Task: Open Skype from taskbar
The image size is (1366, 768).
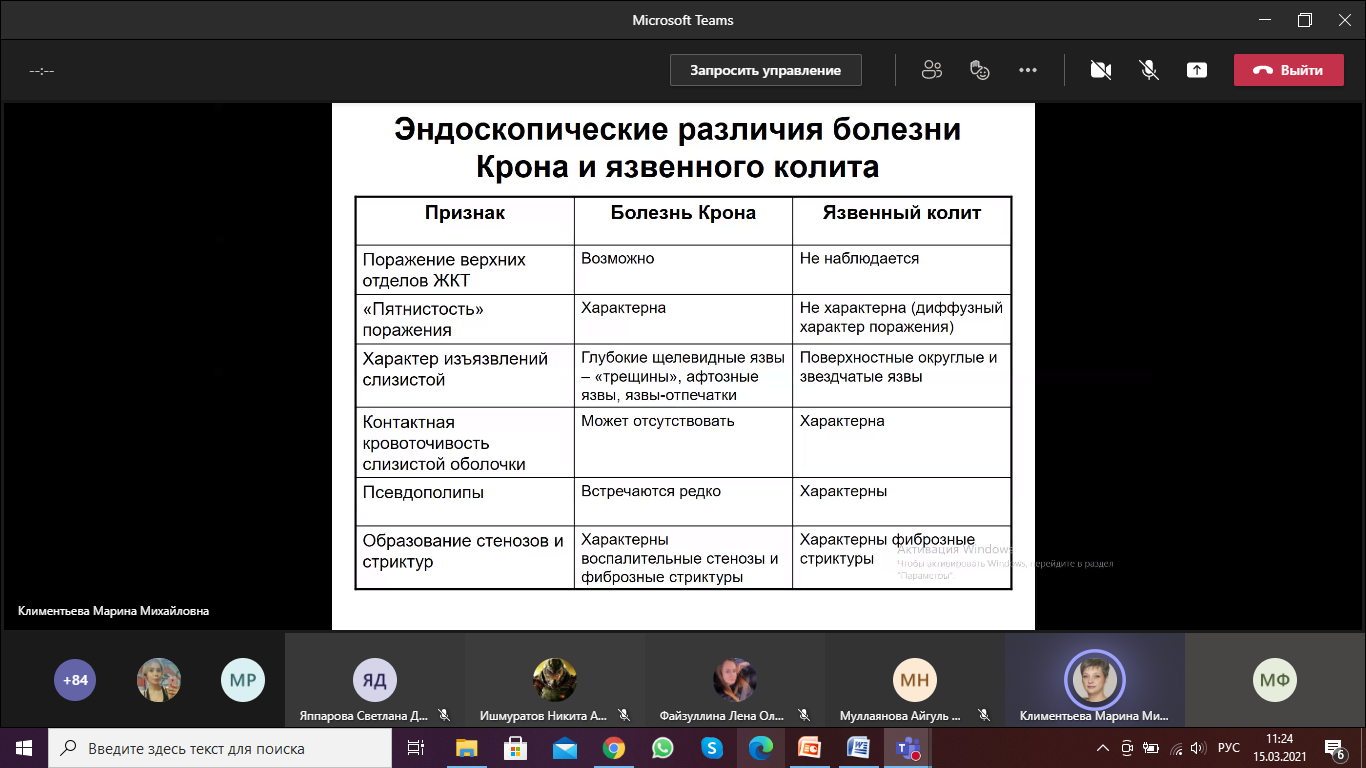Action: [712, 748]
